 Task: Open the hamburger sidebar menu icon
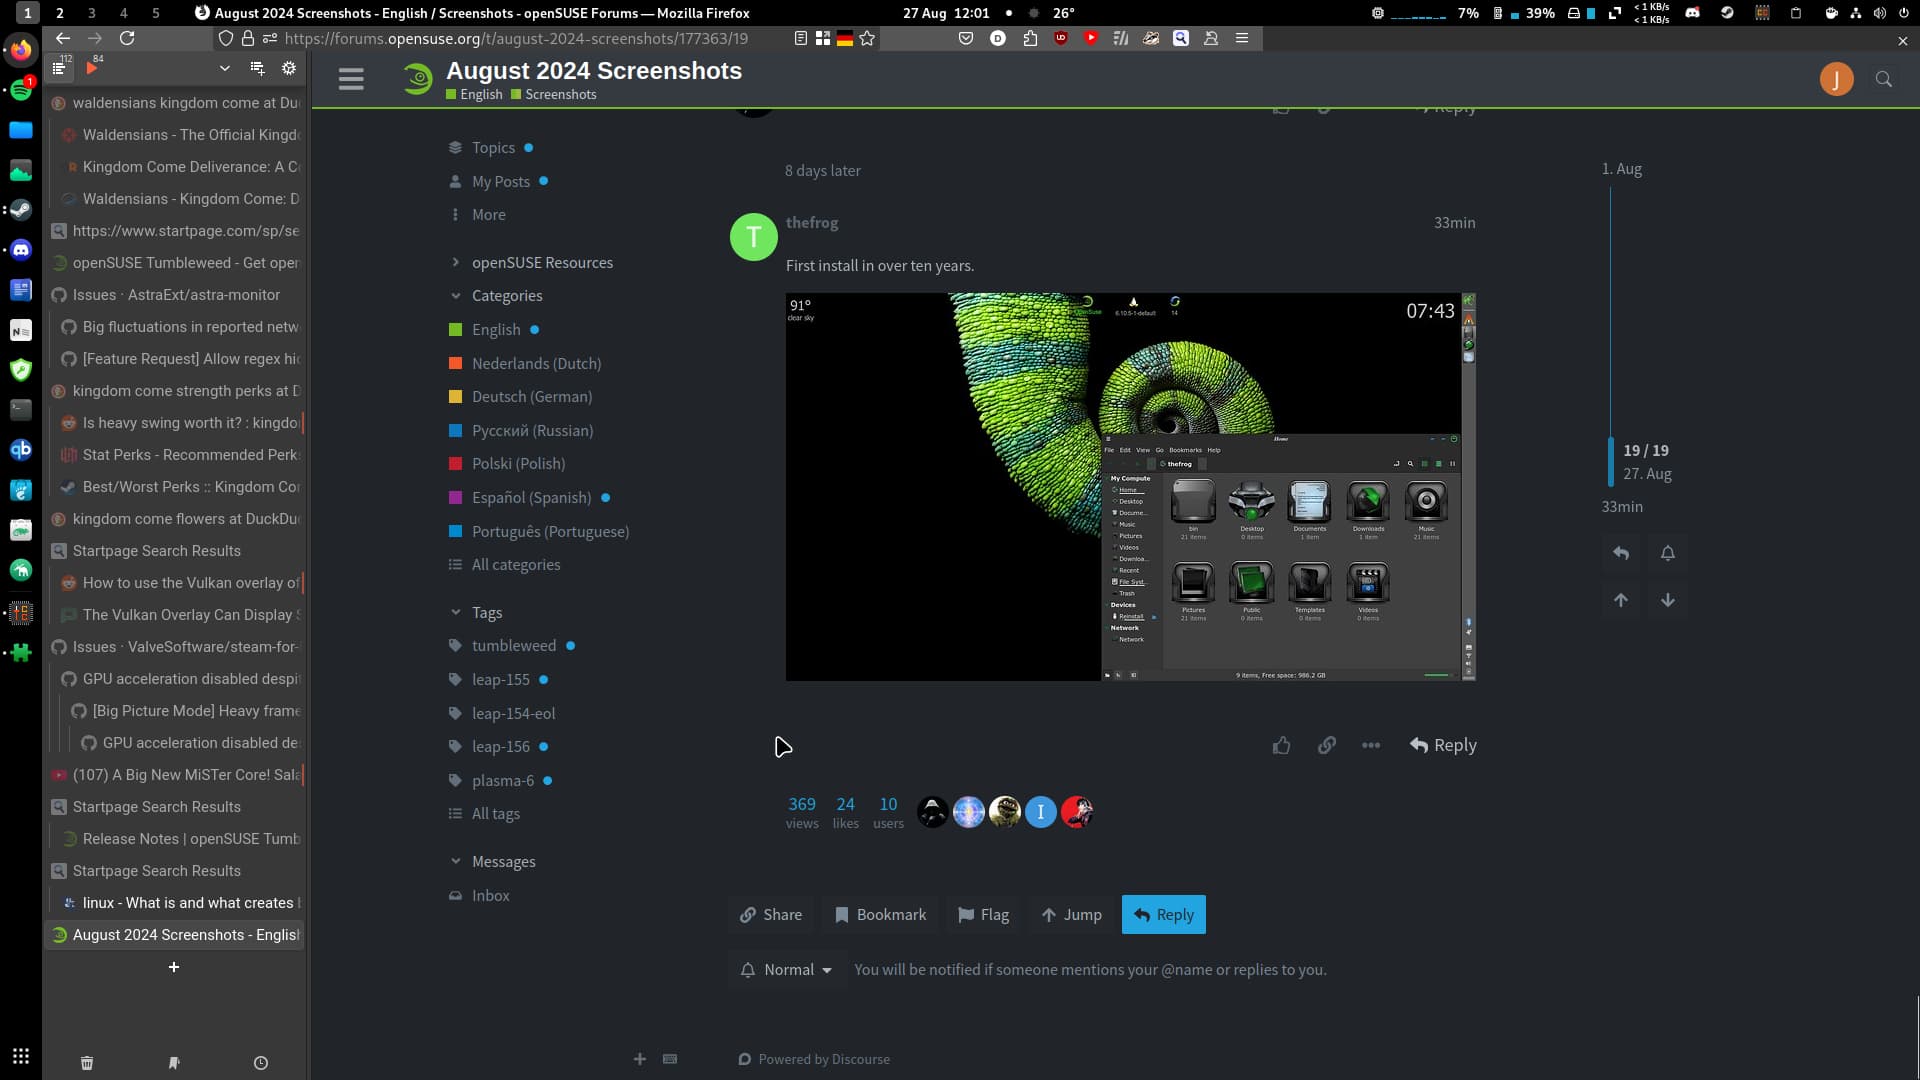[x=351, y=79]
